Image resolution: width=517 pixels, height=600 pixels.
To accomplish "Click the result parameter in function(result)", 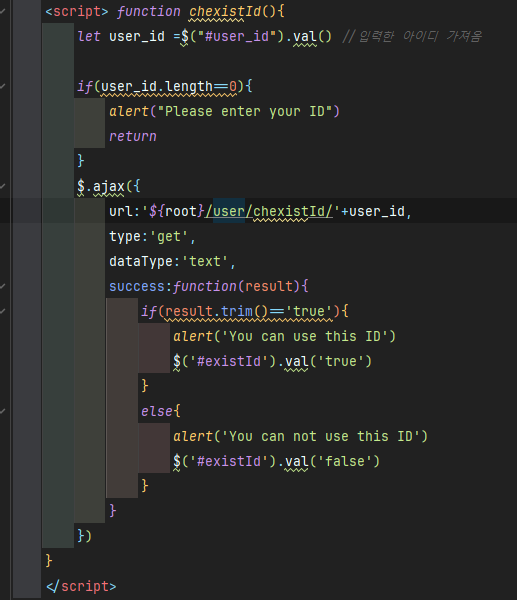I will pos(269,286).
